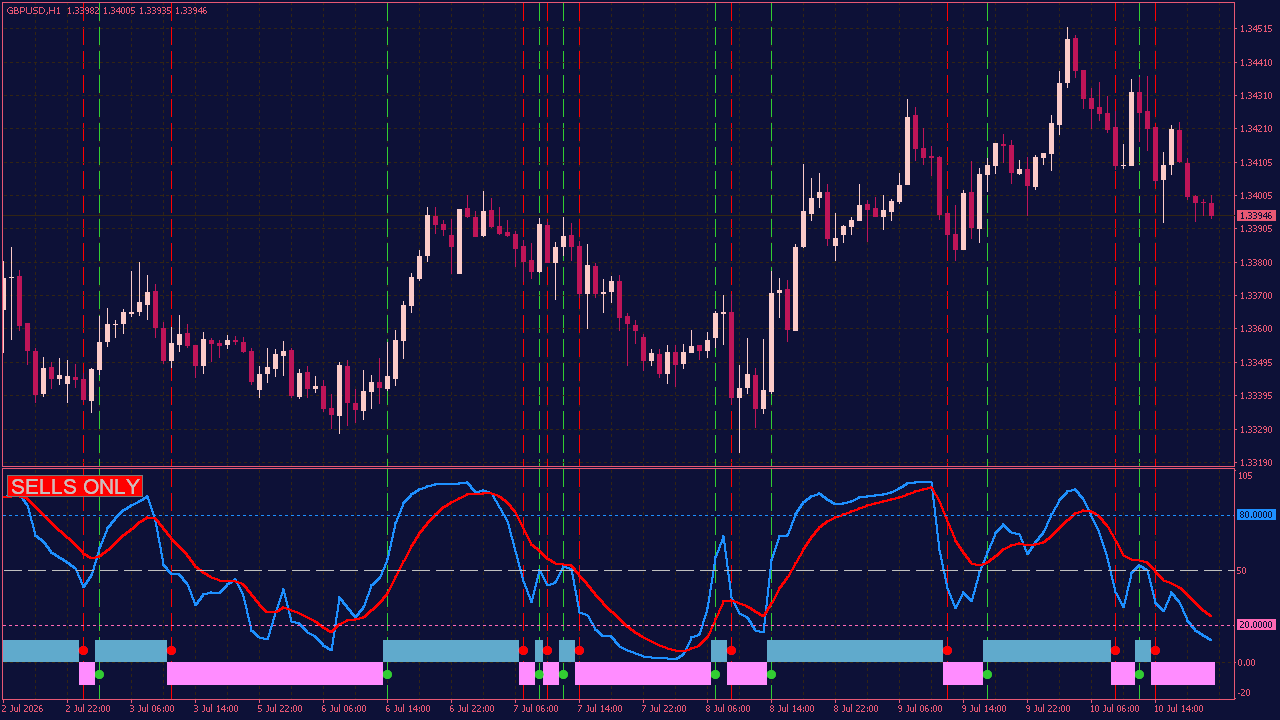Click the 9 Jul 22:00 time label

click(x=1048, y=708)
